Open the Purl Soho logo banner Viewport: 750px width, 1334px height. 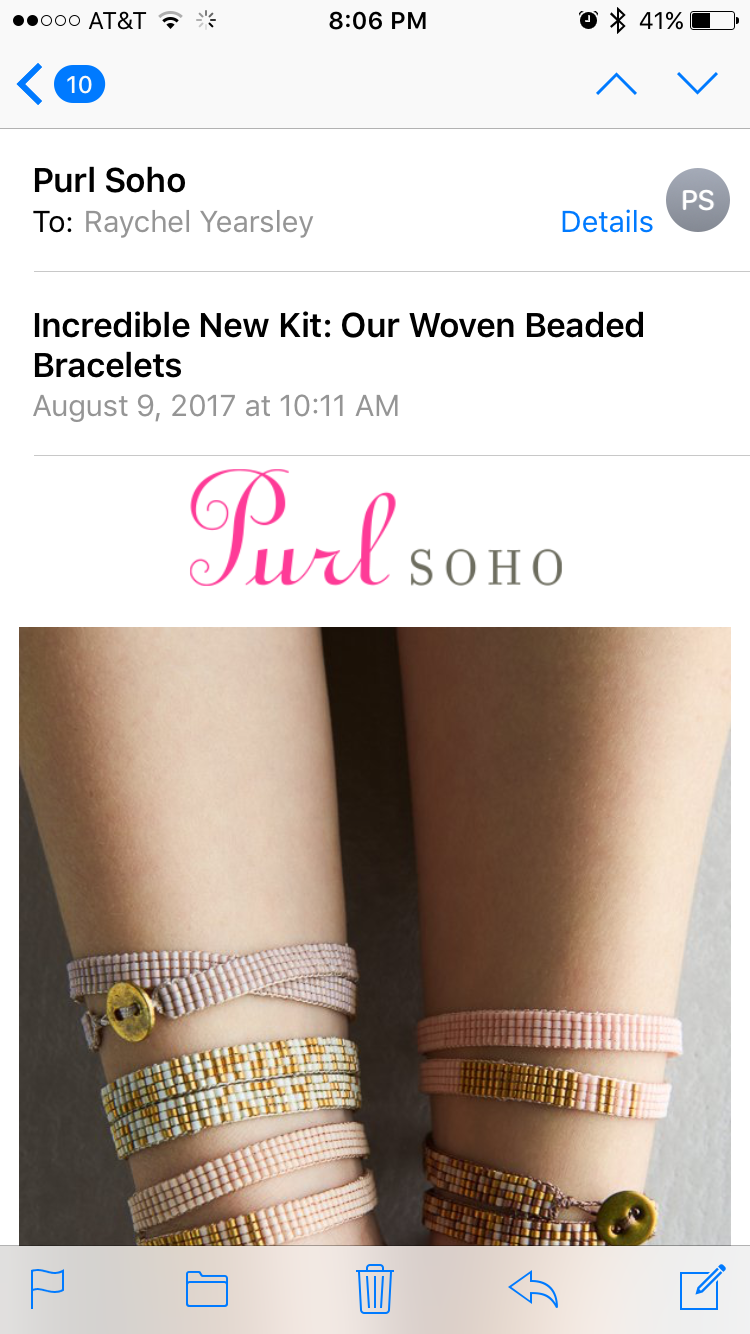(x=376, y=528)
